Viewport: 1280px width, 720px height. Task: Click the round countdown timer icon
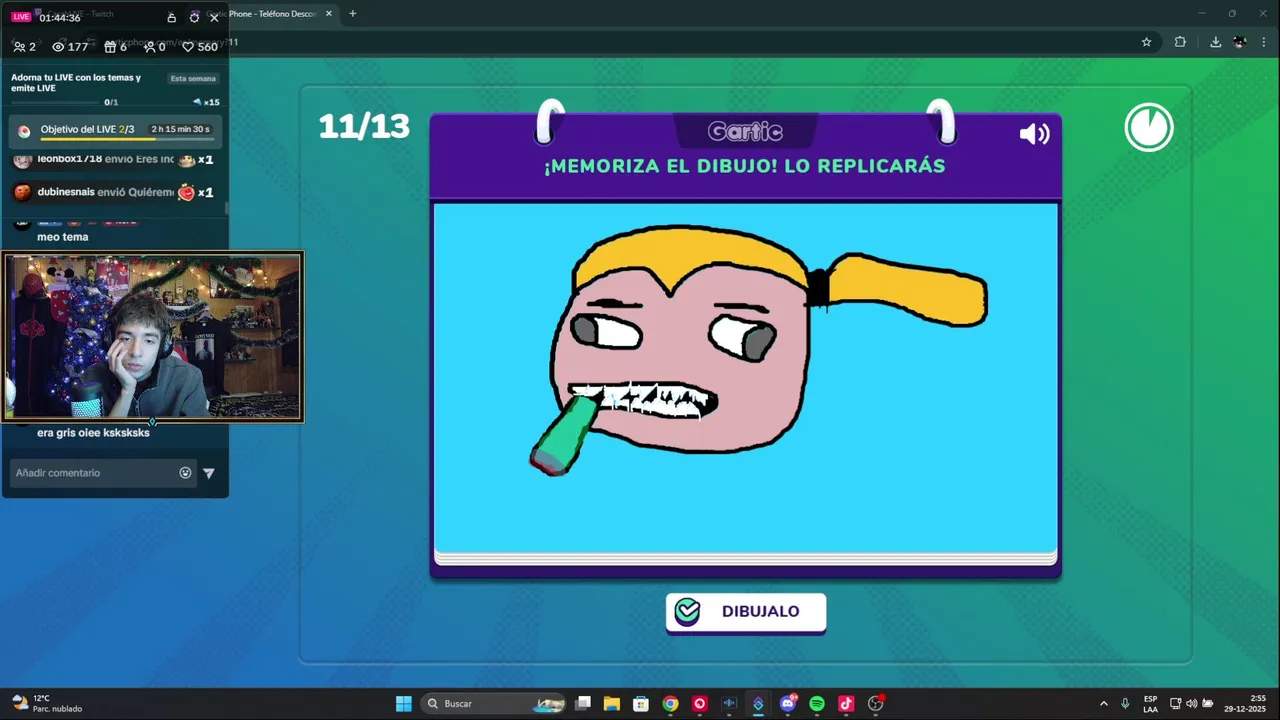1149,127
